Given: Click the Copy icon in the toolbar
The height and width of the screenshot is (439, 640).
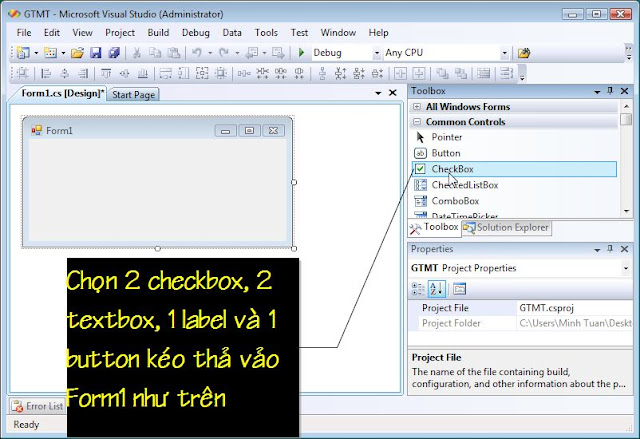Looking at the screenshot, I should 155,53.
